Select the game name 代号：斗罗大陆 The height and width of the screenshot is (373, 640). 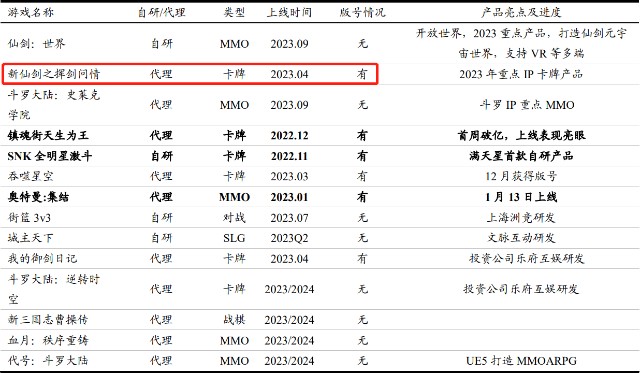(48, 360)
